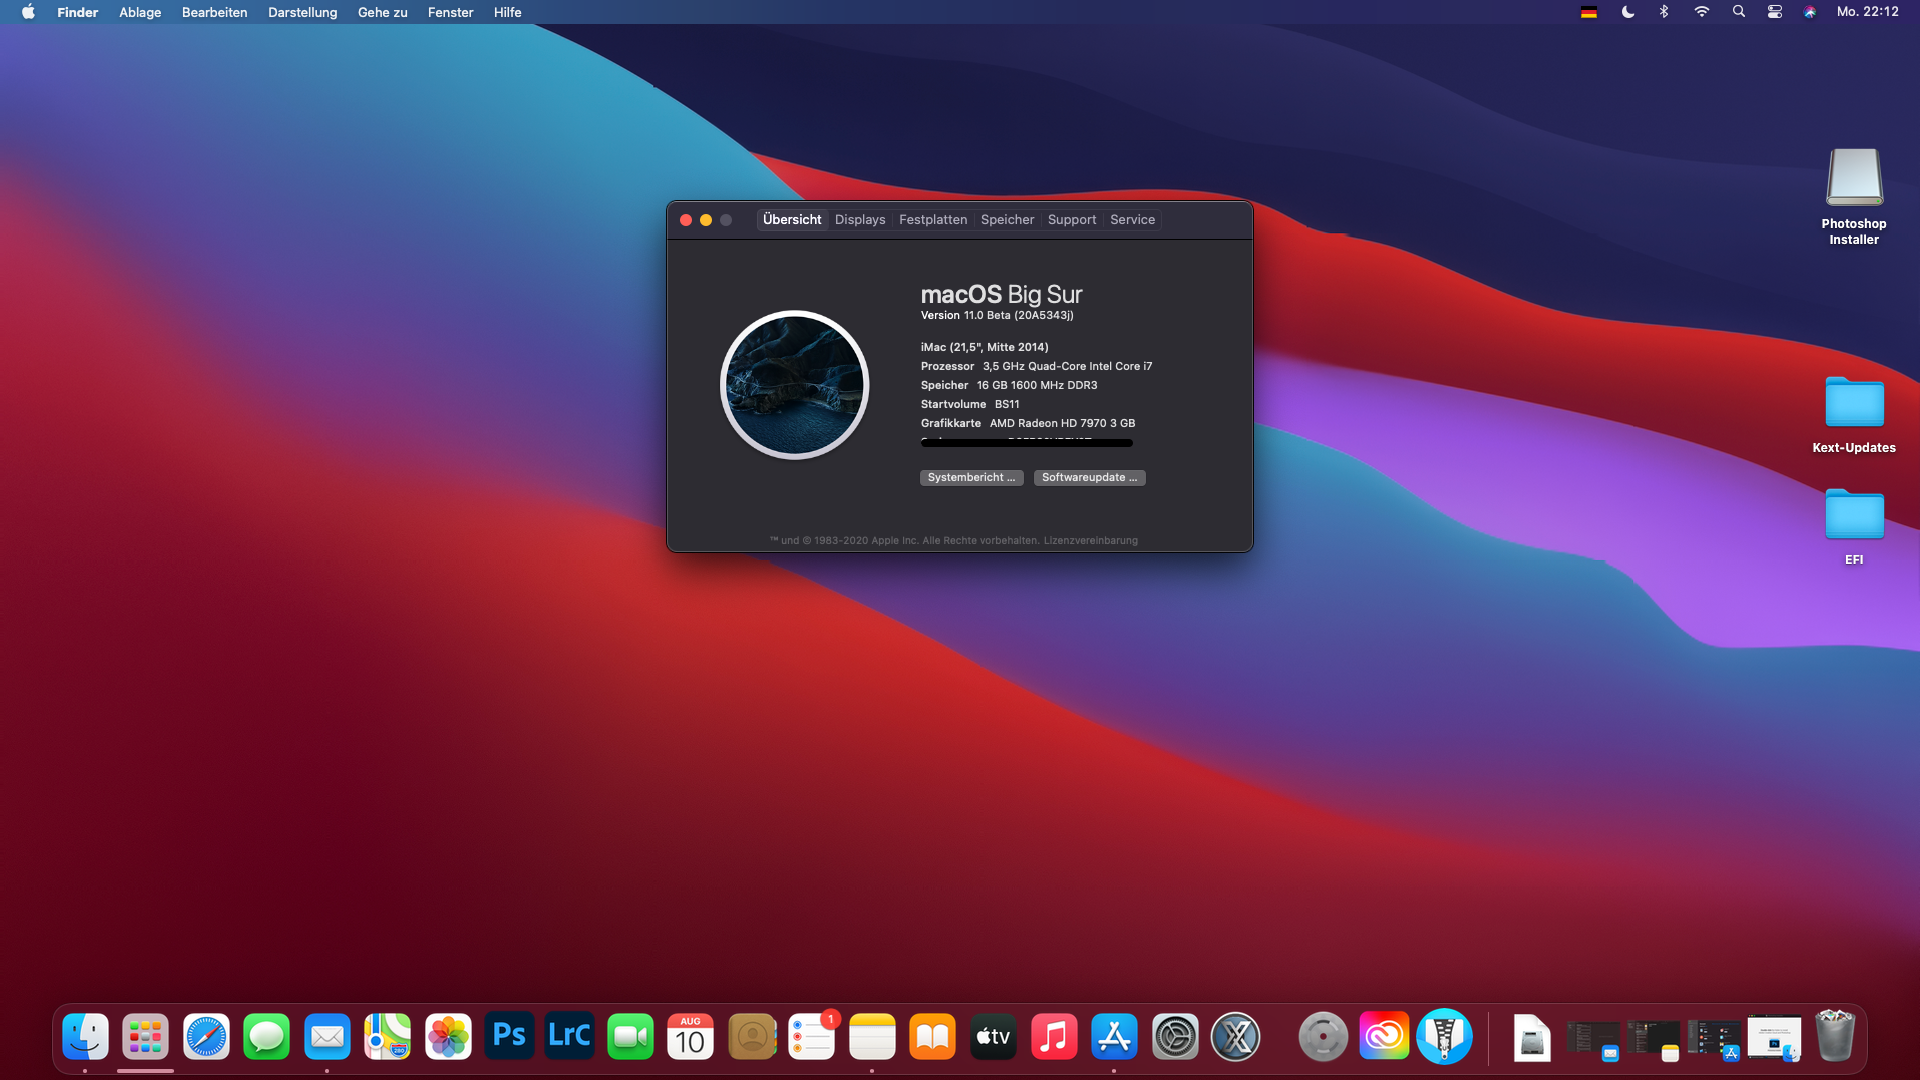Open the Music app
1920x1080 pixels.
(1053, 1036)
